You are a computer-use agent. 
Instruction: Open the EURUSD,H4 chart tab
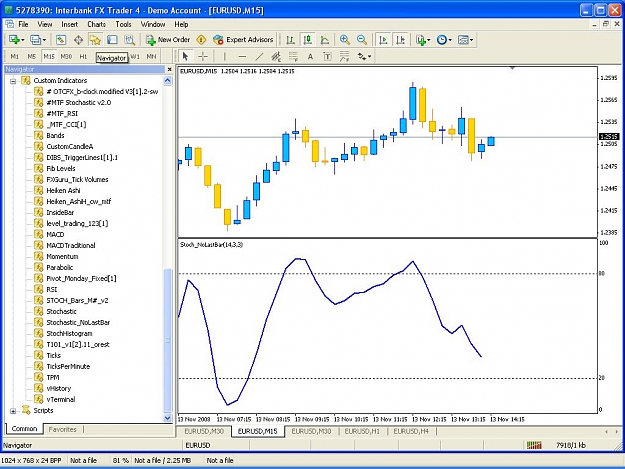411,432
